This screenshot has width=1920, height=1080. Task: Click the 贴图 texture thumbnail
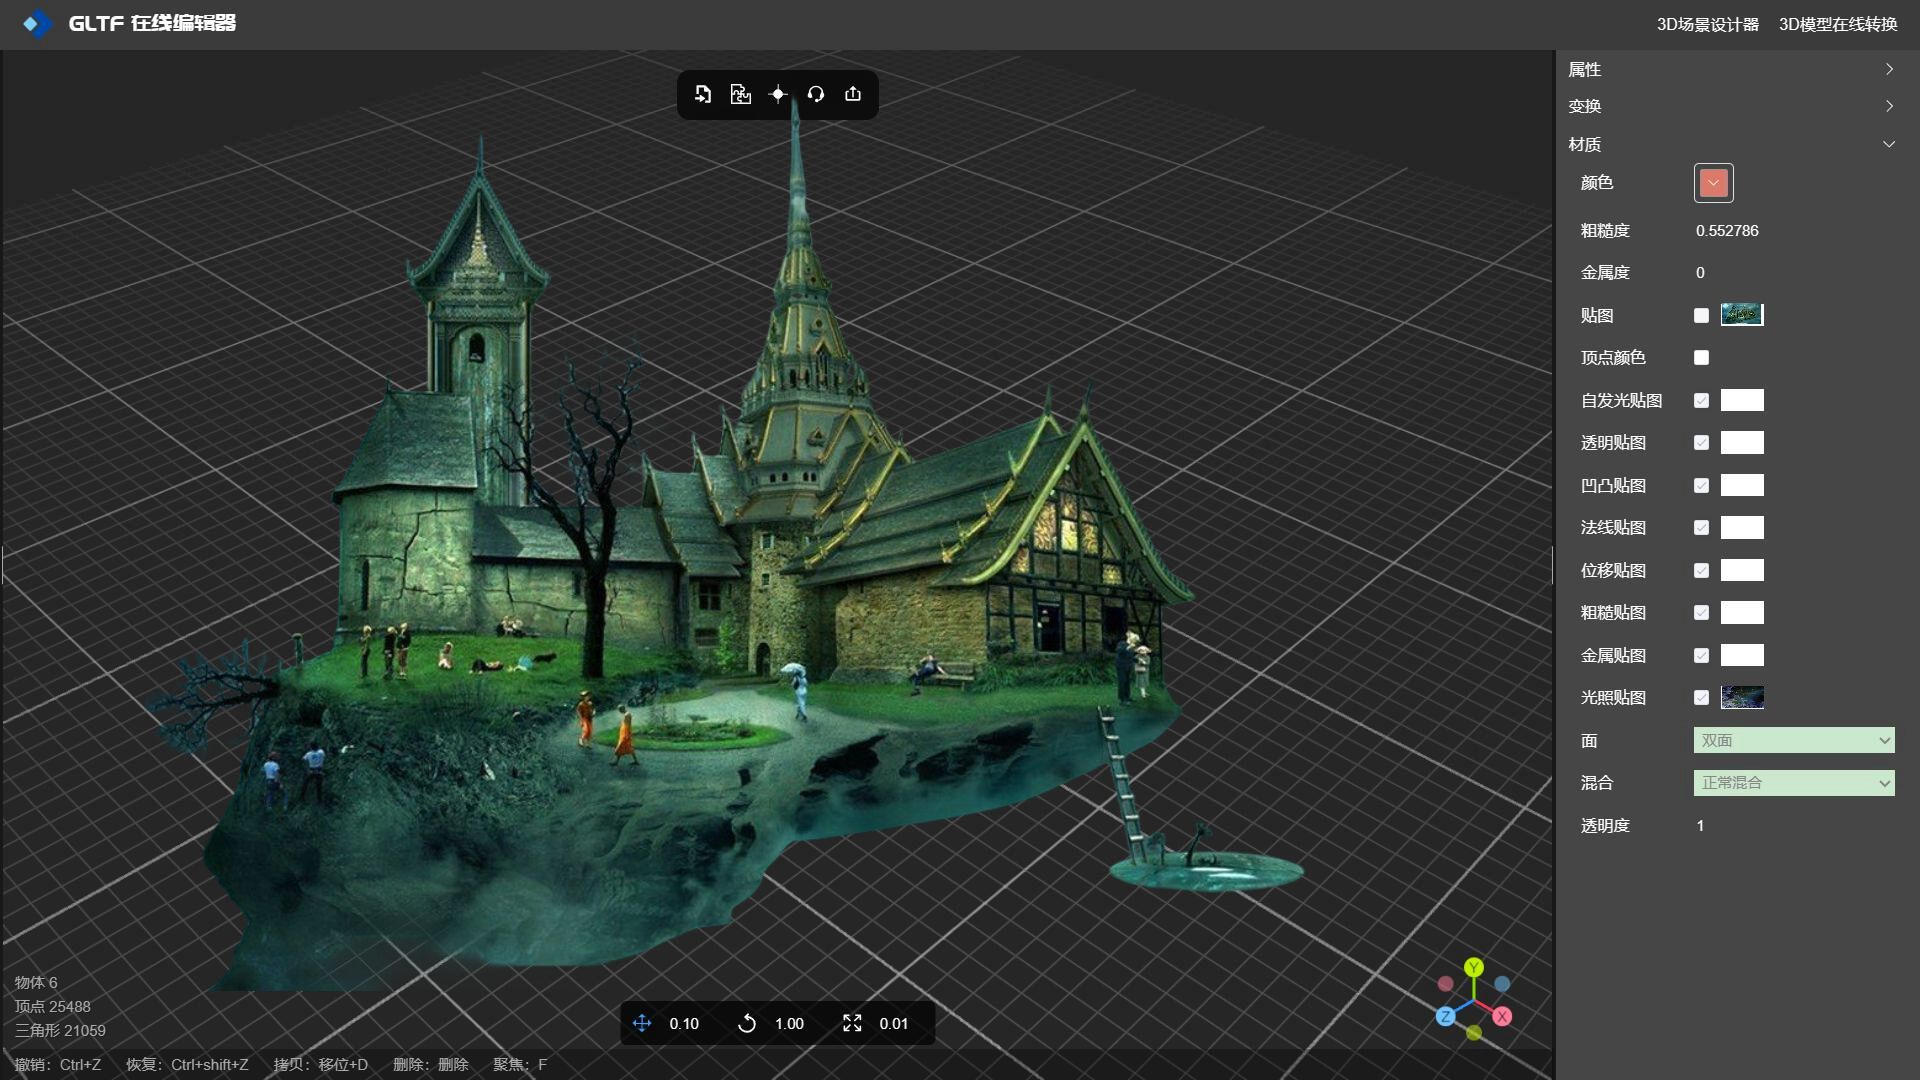(1742, 315)
